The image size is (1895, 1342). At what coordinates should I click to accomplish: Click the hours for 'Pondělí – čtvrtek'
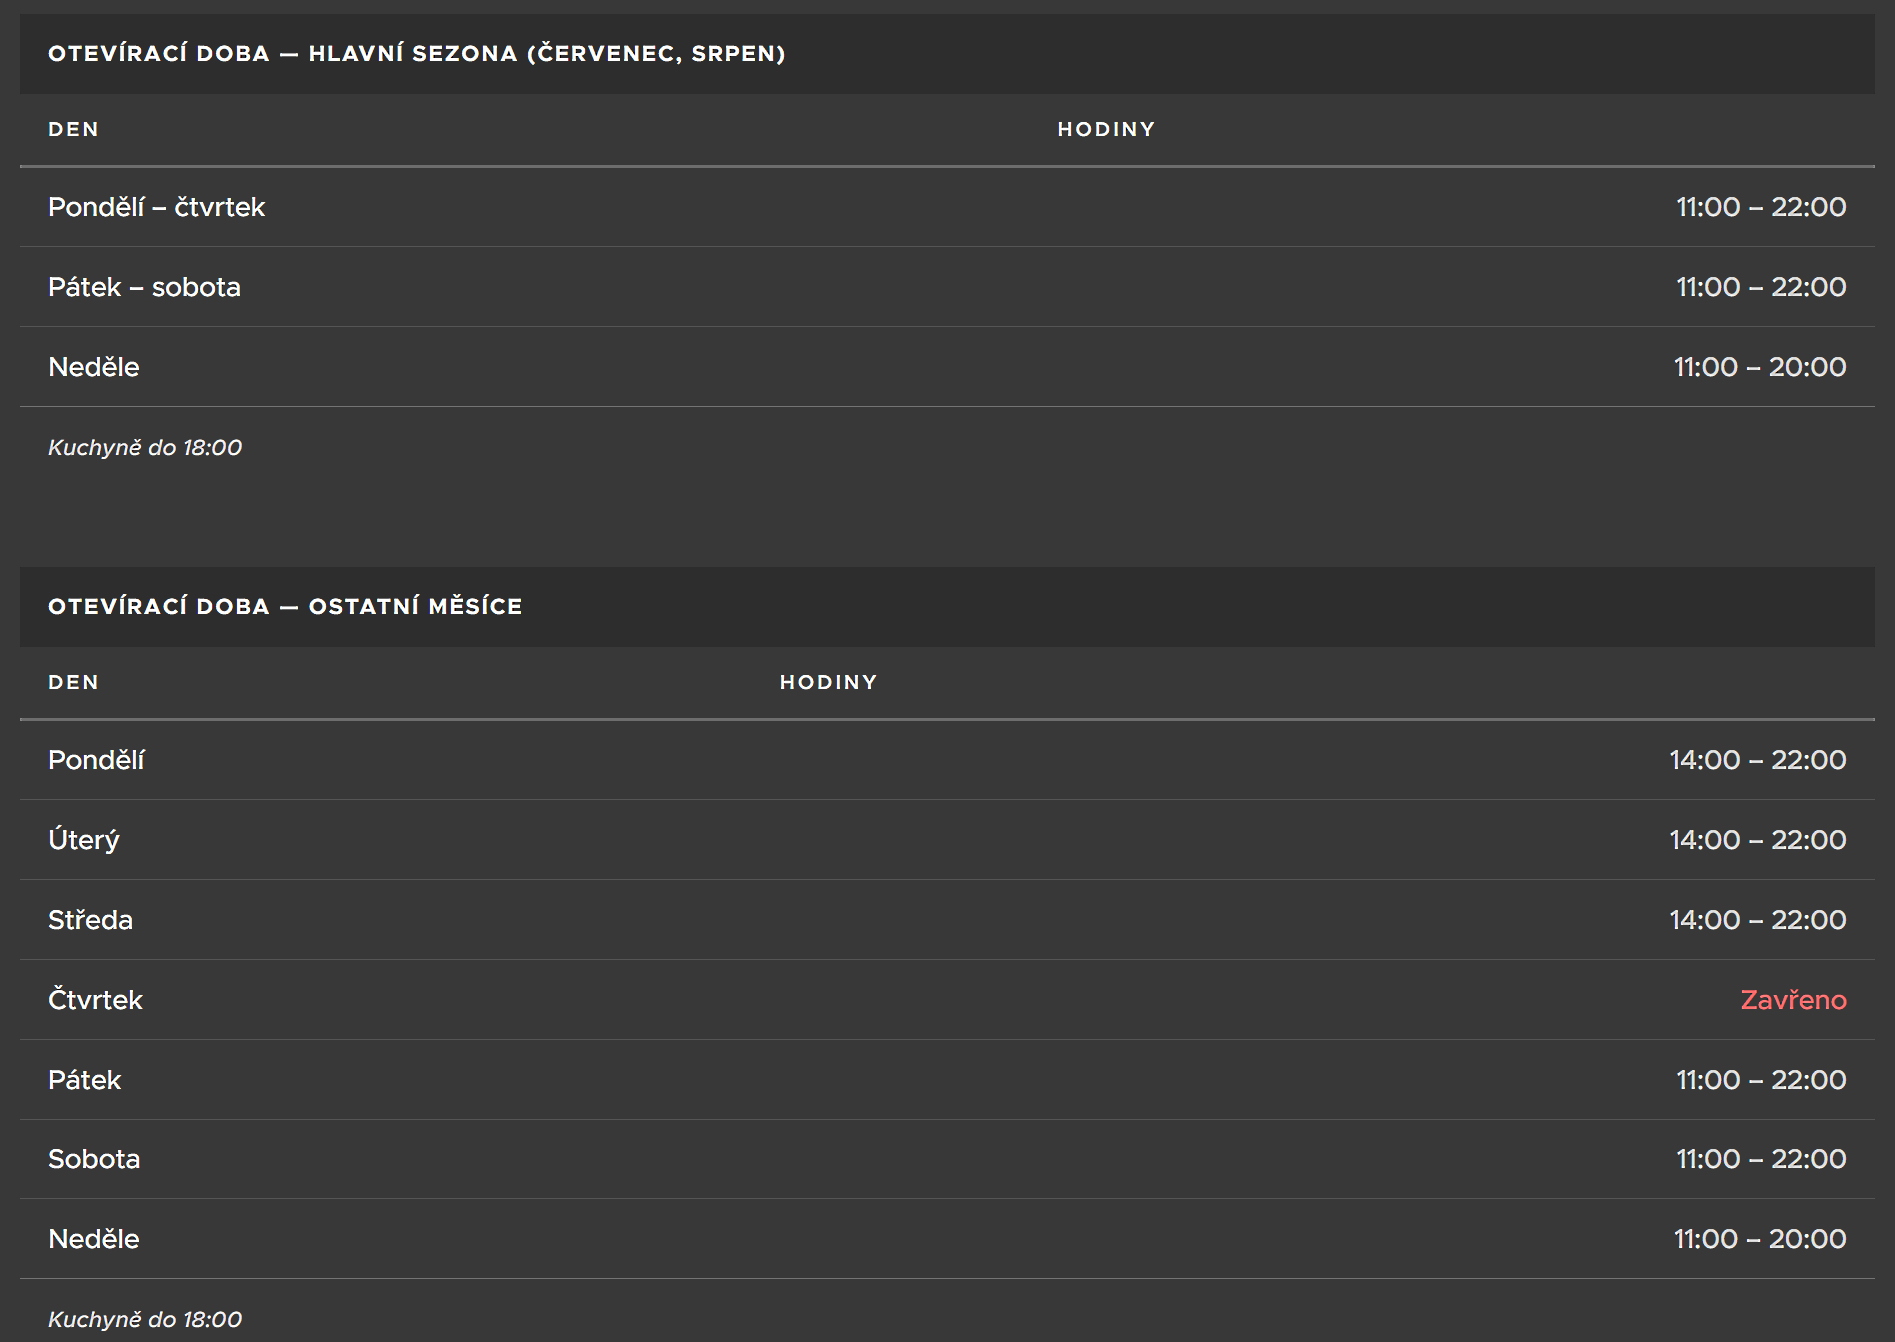[1760, 207]
